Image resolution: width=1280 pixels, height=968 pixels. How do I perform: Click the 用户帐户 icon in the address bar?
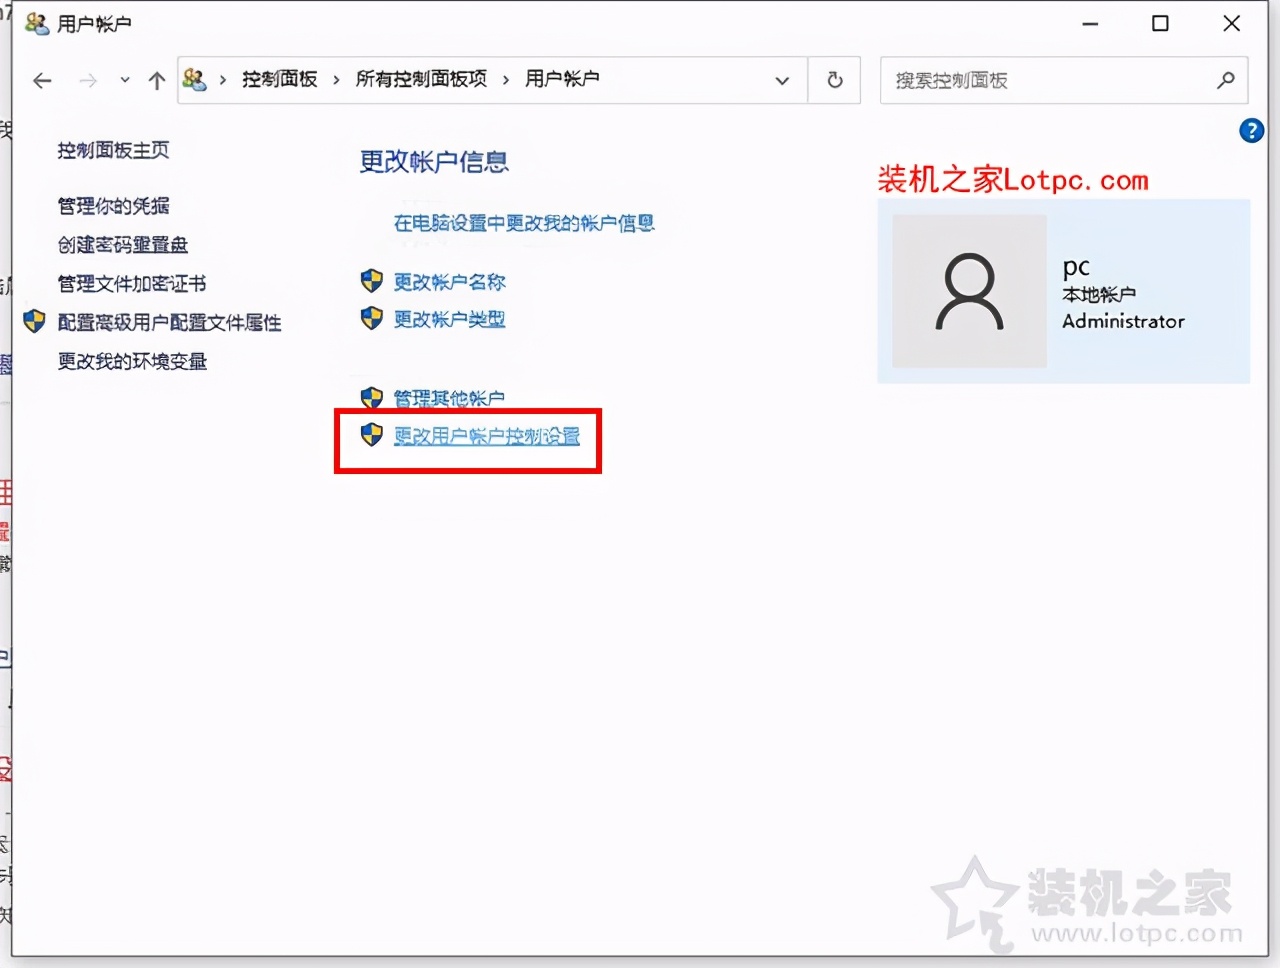click(195, 80)
